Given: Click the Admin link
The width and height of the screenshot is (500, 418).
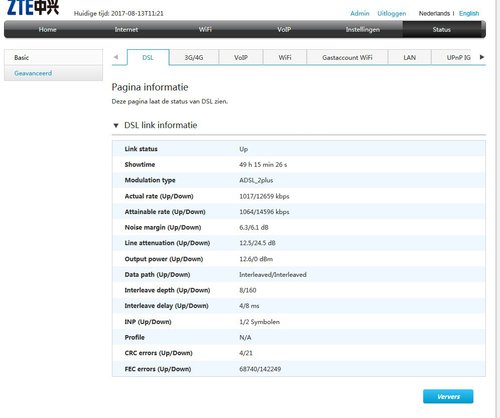Looking at the screenshot, I should tap(360, 13).
